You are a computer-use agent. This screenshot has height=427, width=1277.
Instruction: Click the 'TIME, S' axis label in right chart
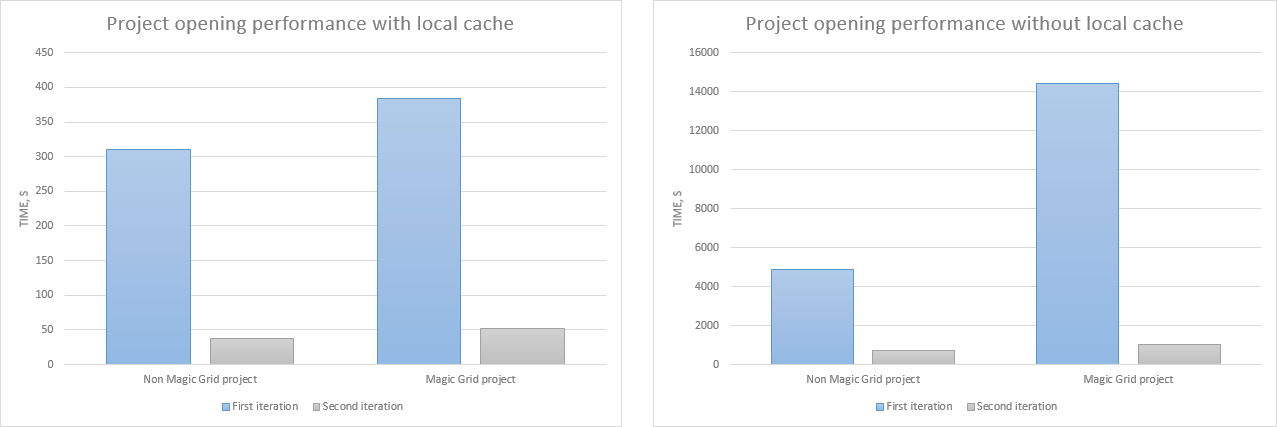point(679,209)
